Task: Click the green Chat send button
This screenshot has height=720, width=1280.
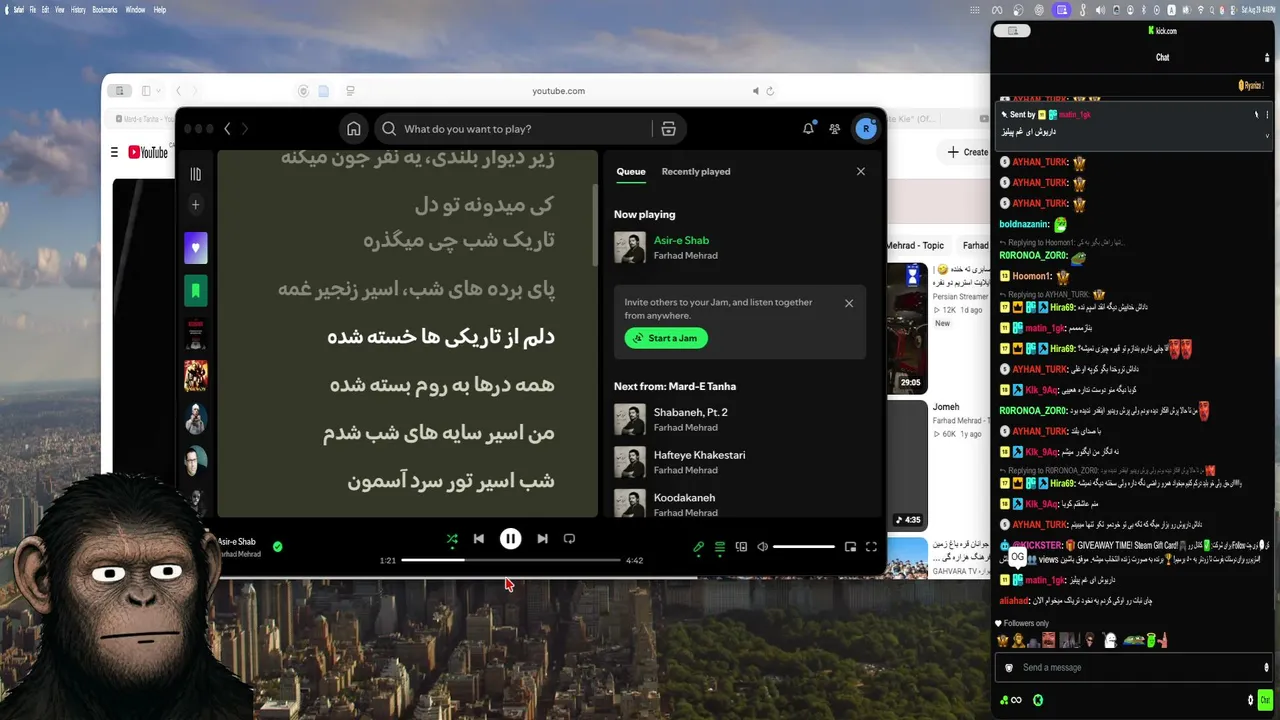Action: click(1266, 700)
